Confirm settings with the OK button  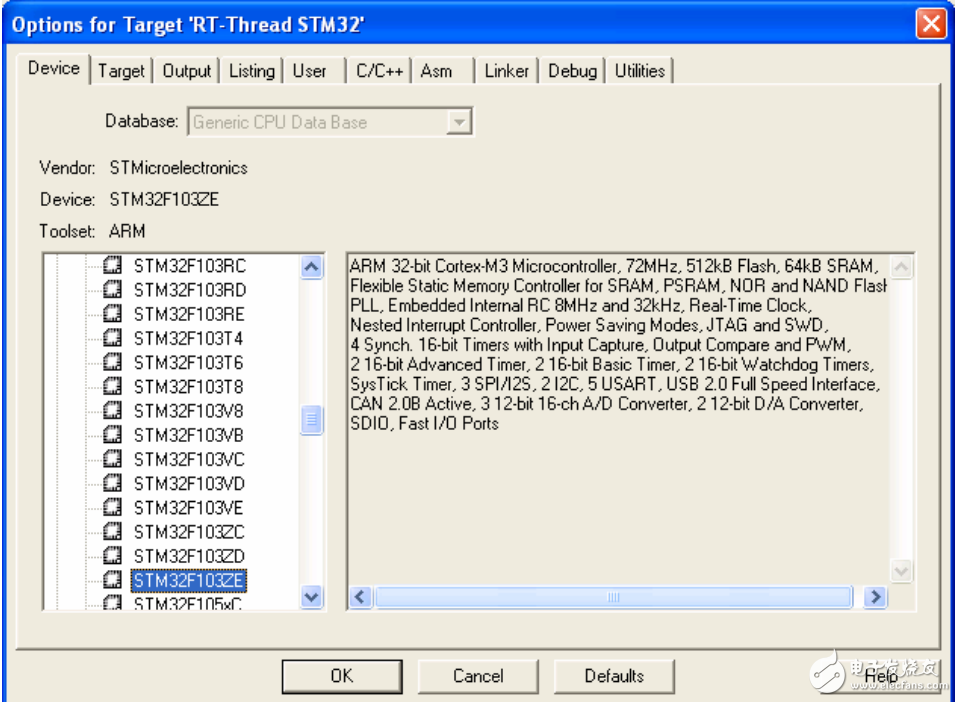[341, 676]
